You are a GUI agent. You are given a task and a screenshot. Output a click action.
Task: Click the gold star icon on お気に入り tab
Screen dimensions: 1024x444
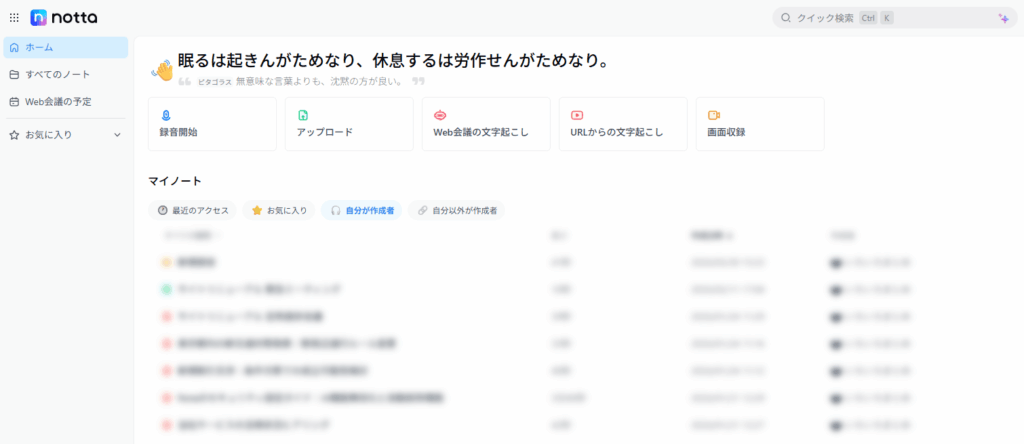[x=257, y=210]
